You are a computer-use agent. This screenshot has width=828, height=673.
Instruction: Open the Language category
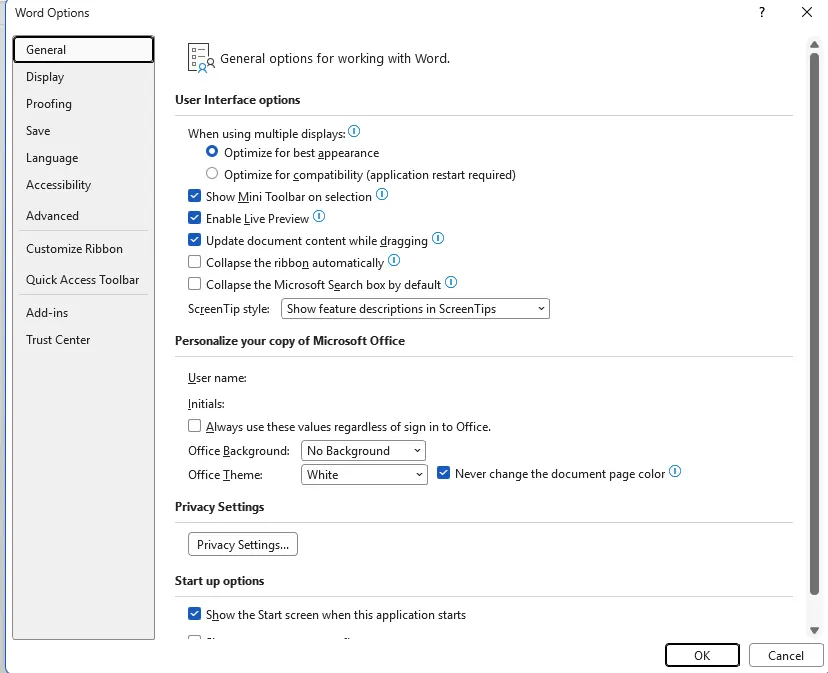pyautogui.click(x=83, y=158)
